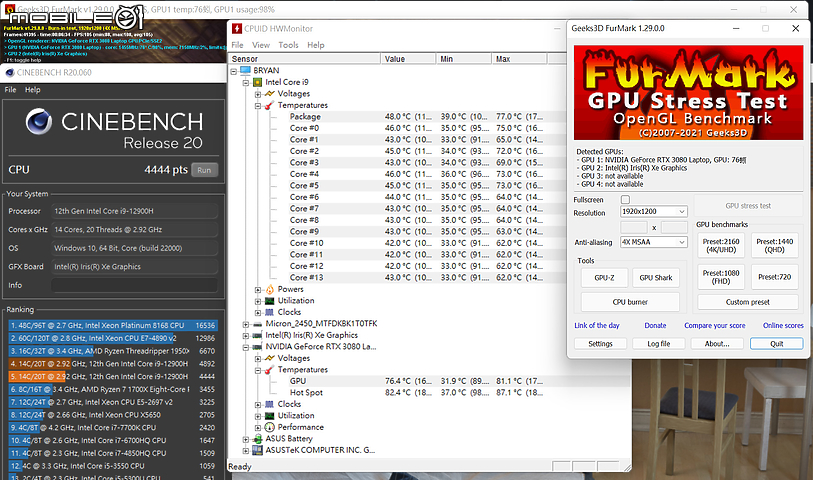Expand the Micron_2450 drive node
813x480 pixels.
pos(246,324)
